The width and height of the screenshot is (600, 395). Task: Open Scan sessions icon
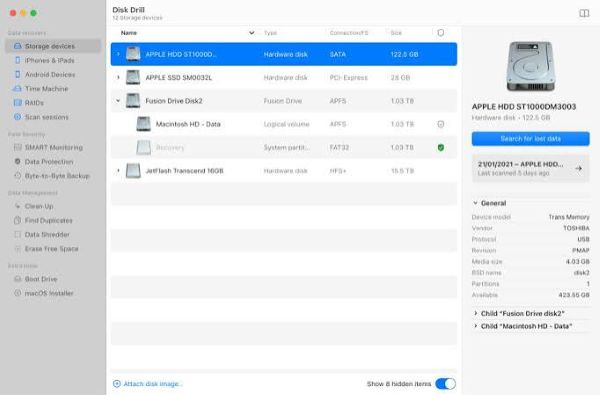pos(18,117)
